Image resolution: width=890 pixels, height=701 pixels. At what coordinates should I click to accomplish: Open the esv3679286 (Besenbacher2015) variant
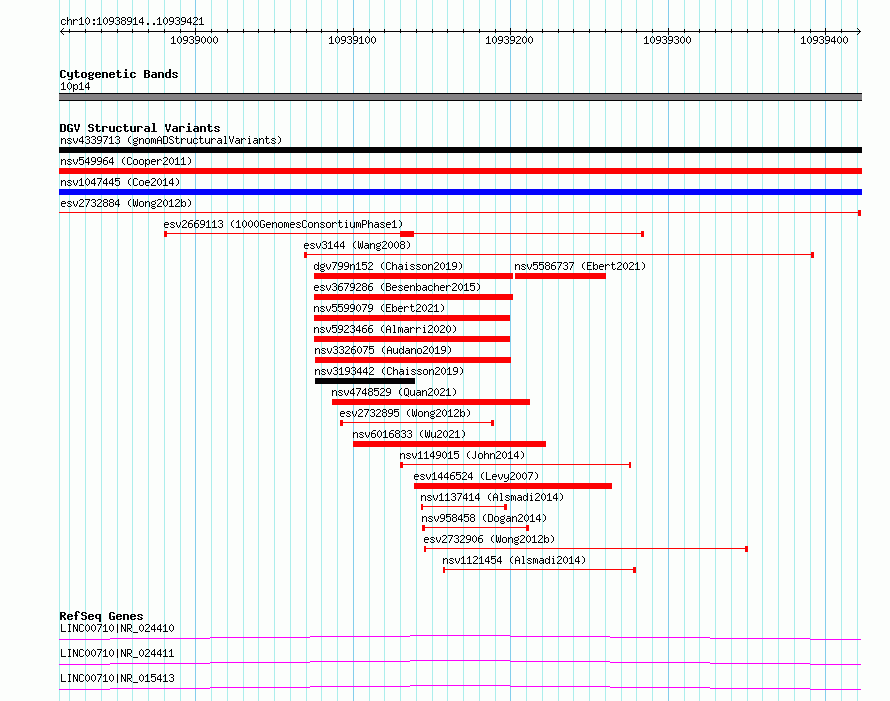click(x=397, y=287)
